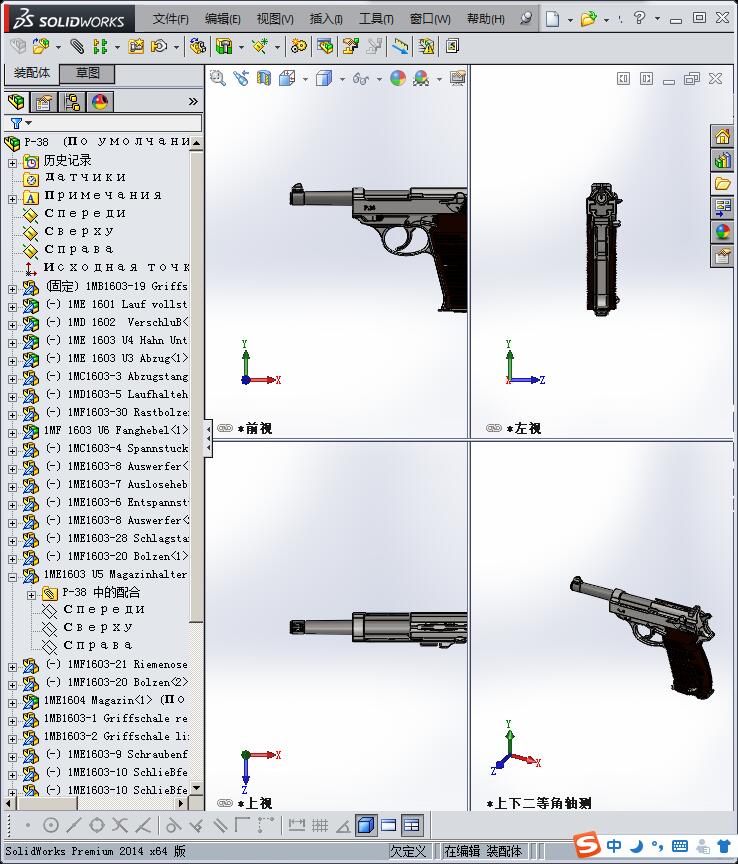The image size is (738, 864).
Task: Toggle the grid display icon in sketch toolbar
Action: pyautogui.click(x=320, y=825)
